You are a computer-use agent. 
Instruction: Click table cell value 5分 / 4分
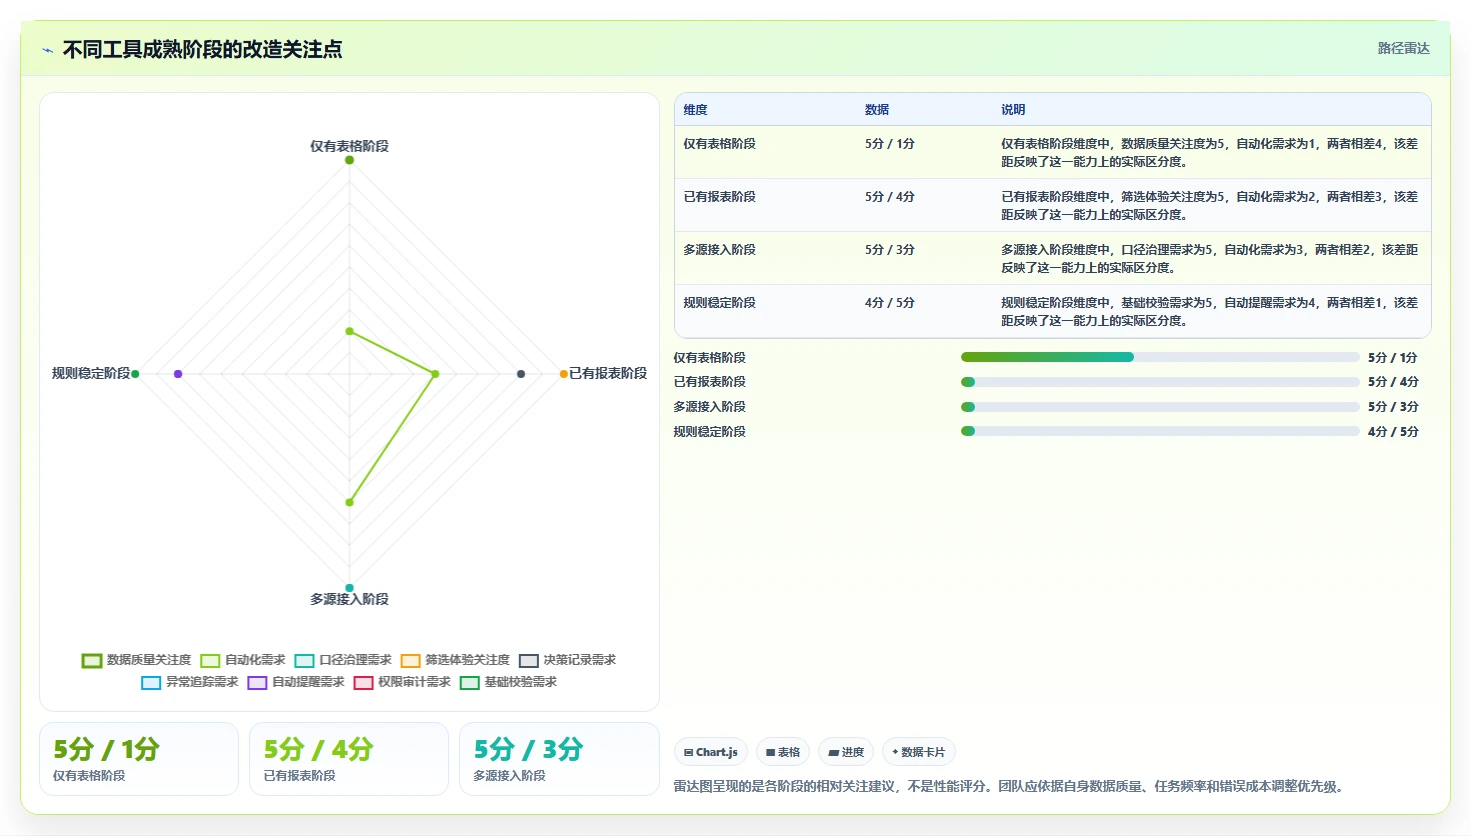click(x=890, y=197)
